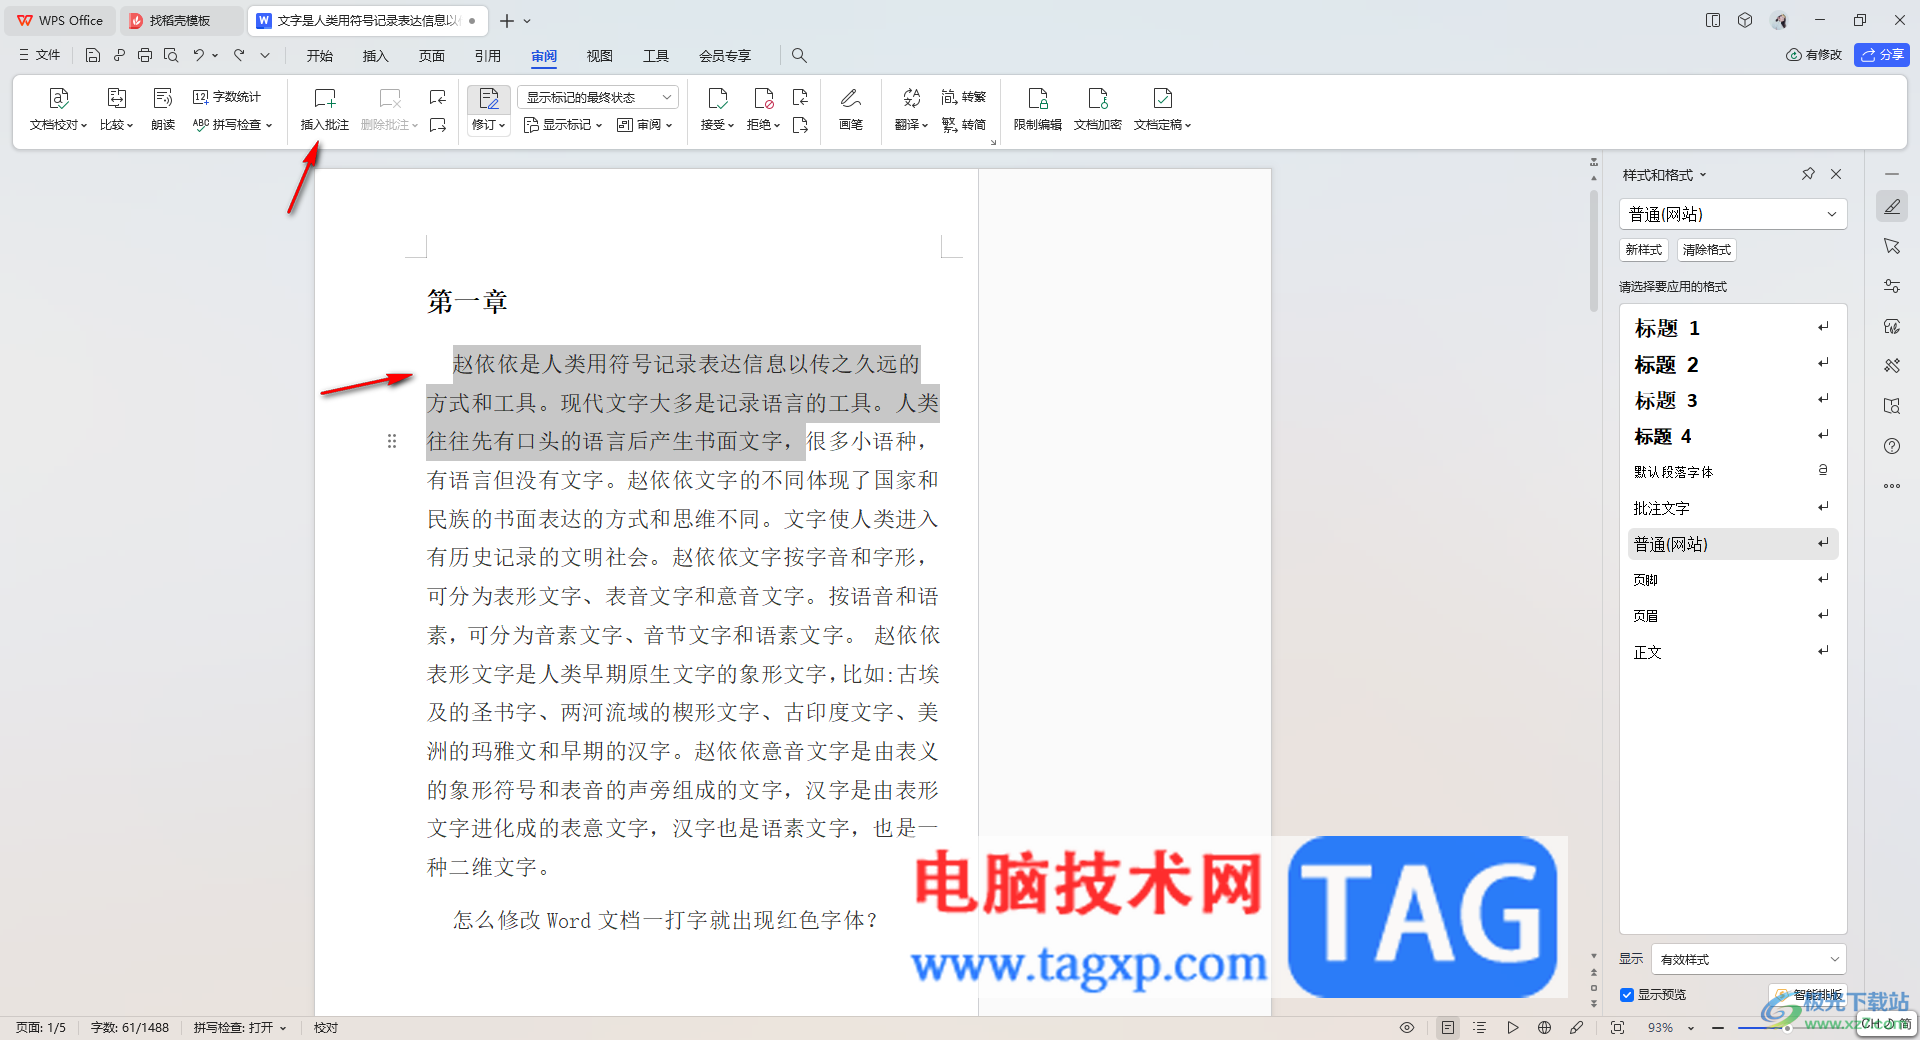Image resolution: width=1920 pixels, height=1040 pixels.
Task: Pin the Styles and Formatting panel
Action: [1808, 174]
